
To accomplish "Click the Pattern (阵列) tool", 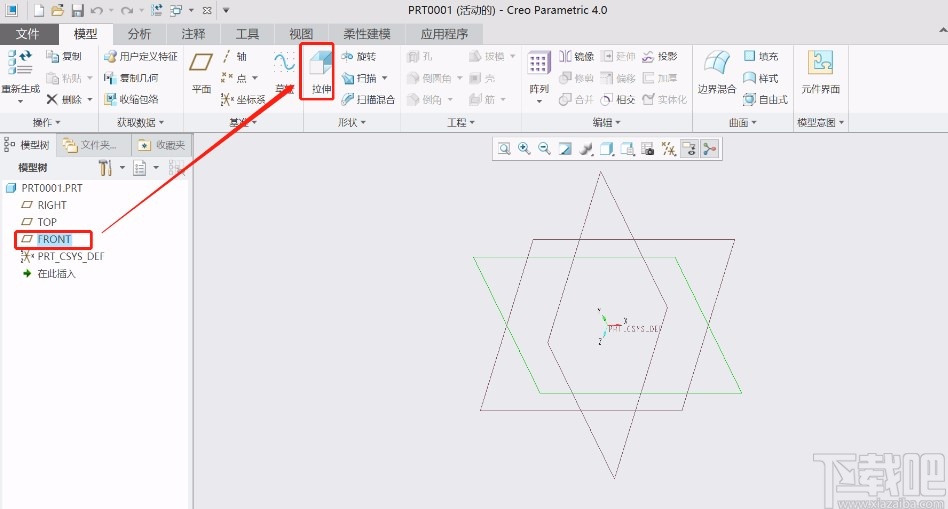I will click(x=539, y=73).
